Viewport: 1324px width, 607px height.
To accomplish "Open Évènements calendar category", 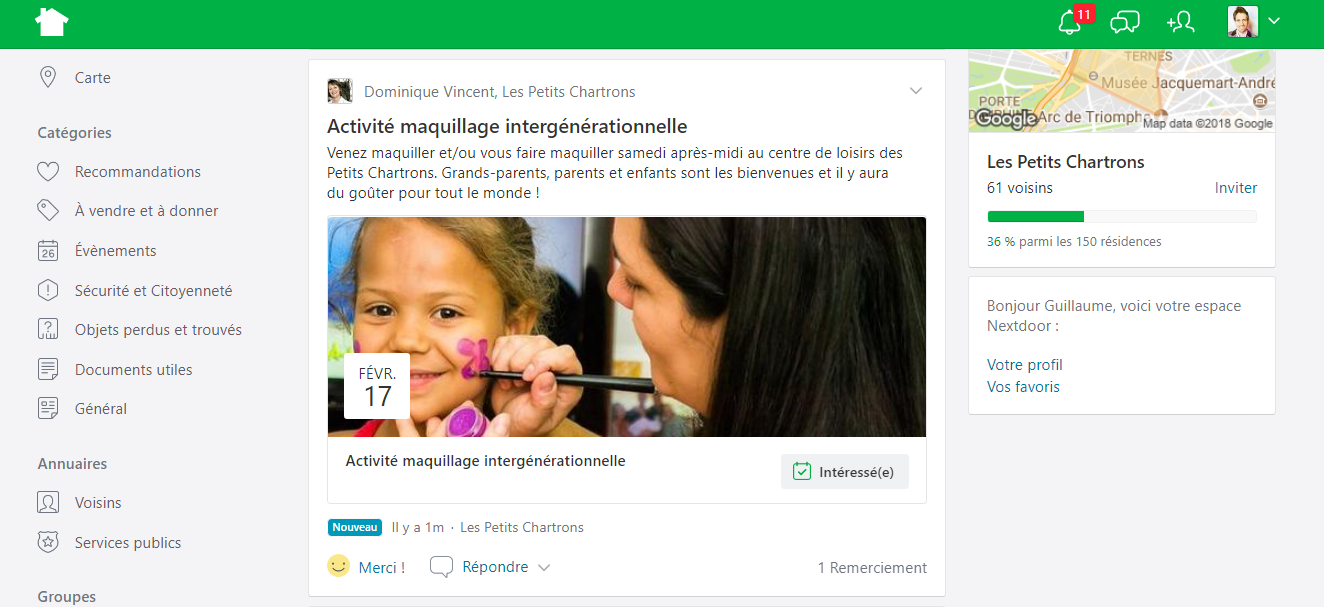I will click(x=97, y=251).
